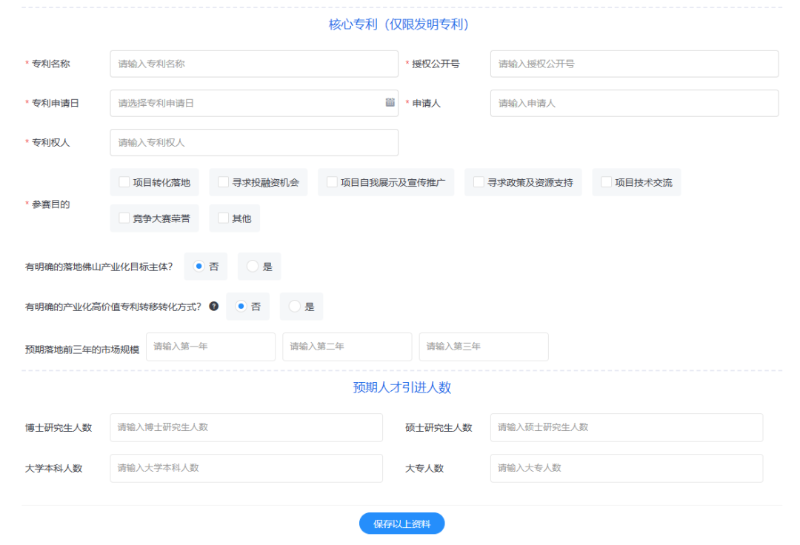Click the question mark help icon

click(213, 306)
